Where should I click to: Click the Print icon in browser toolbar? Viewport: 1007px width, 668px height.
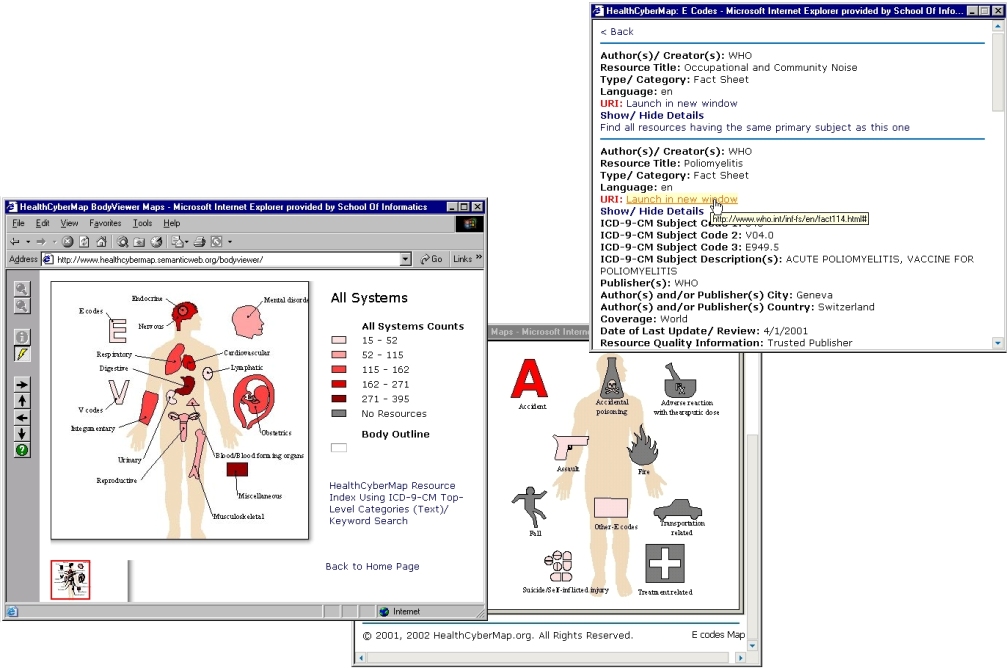coord(200,242)
